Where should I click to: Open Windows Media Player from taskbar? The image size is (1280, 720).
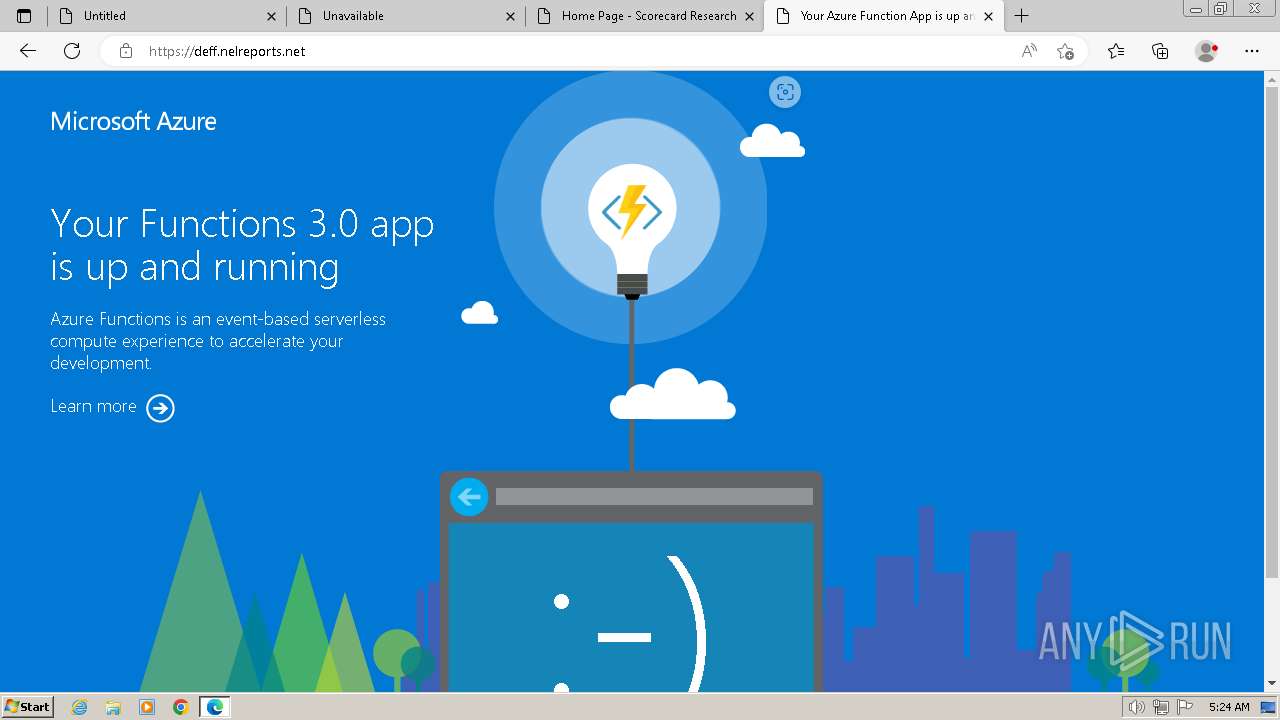point(147,707)
